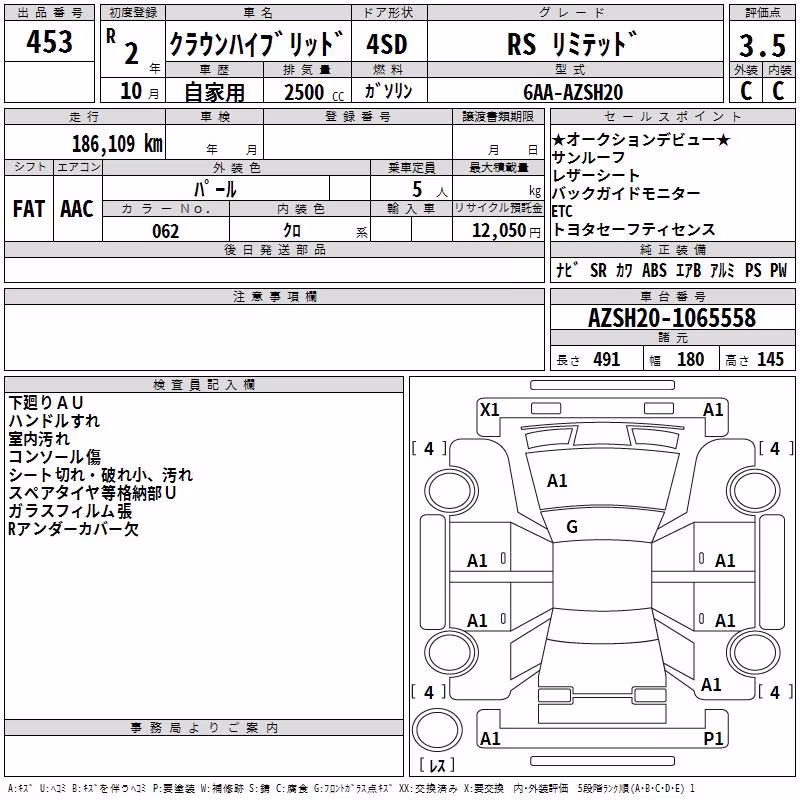Screen dimensions: 800x800
Task: Select inspector note 下廻りAU
Action: point(45,403)
